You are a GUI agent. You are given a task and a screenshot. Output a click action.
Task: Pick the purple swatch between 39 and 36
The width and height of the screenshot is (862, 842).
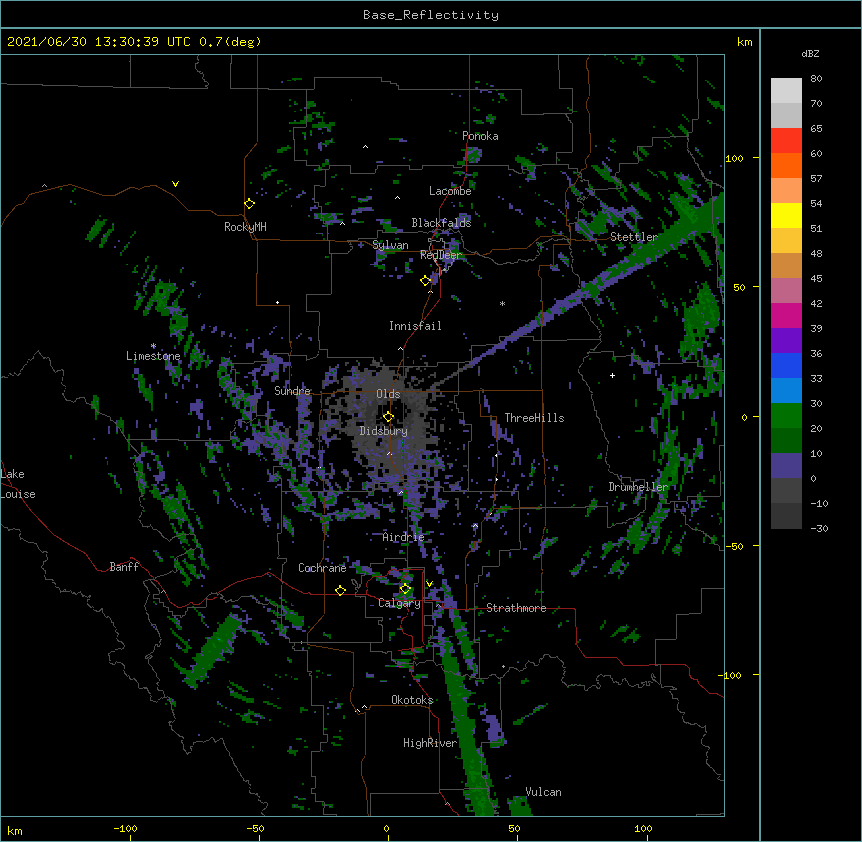(786, 341)
